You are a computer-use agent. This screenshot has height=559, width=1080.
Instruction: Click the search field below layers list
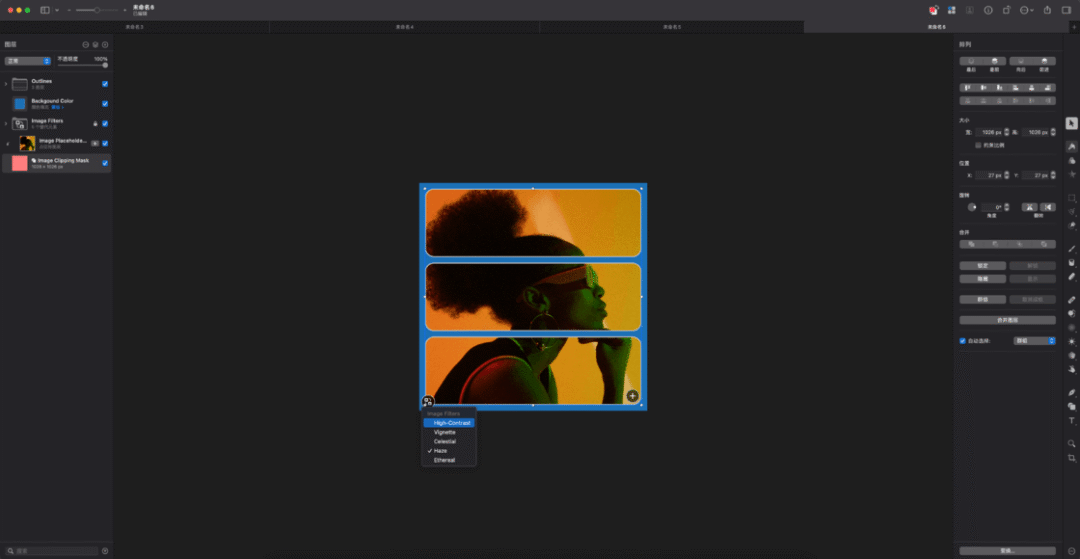click(x=55, y=551)
